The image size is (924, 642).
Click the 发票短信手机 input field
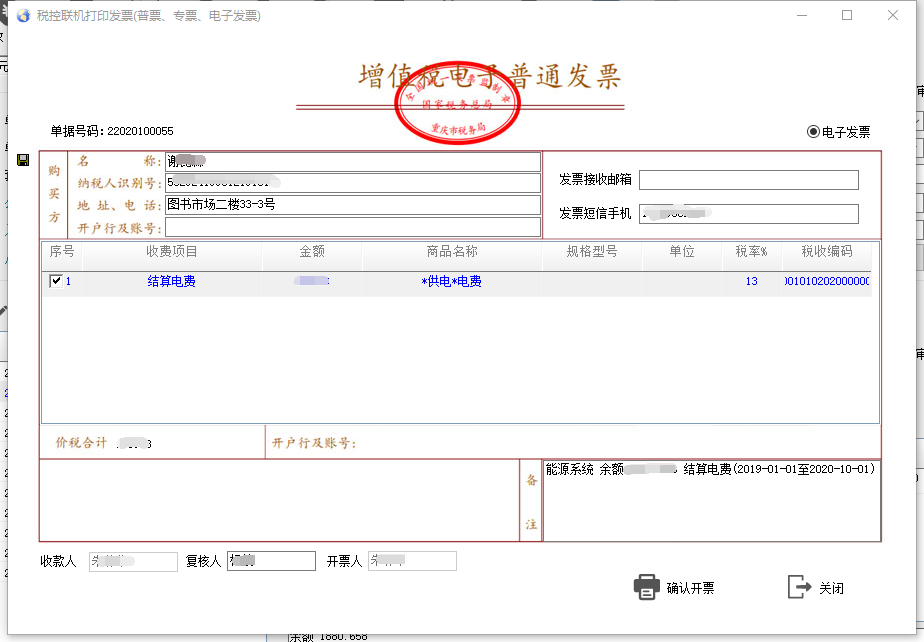tap(748, 213)
